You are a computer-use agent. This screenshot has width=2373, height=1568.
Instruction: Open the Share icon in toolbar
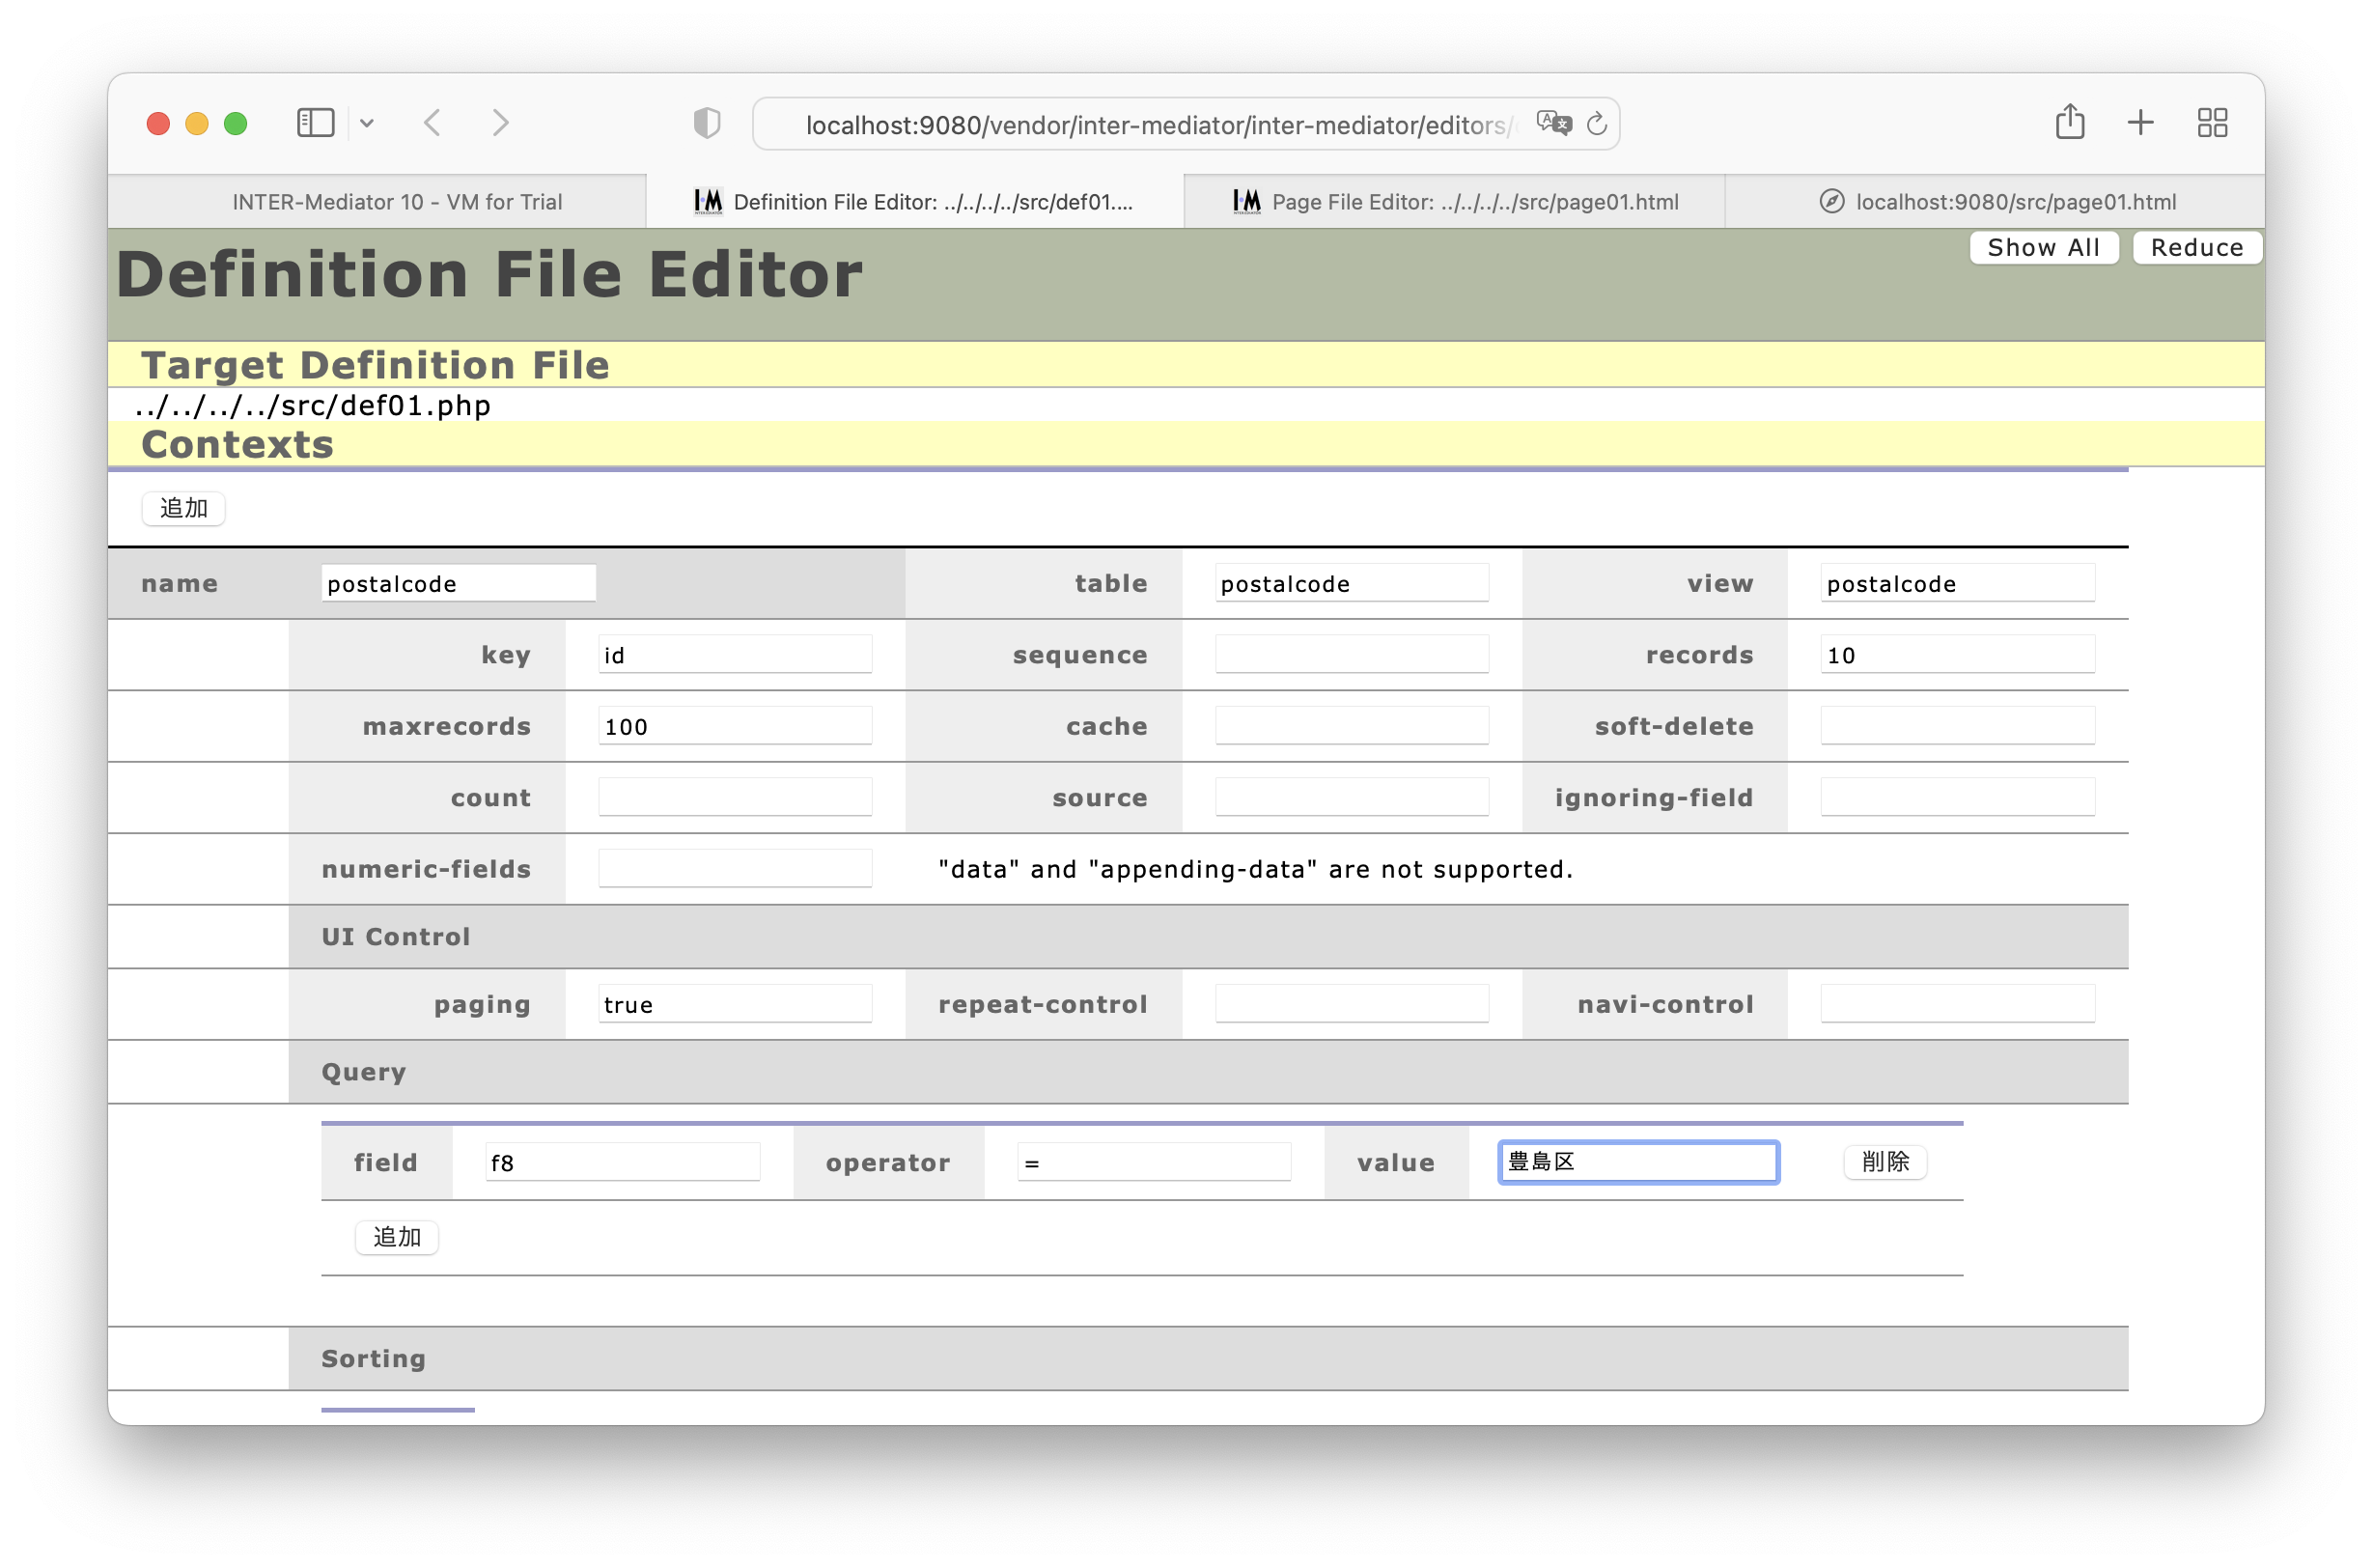coord(2069,122)
